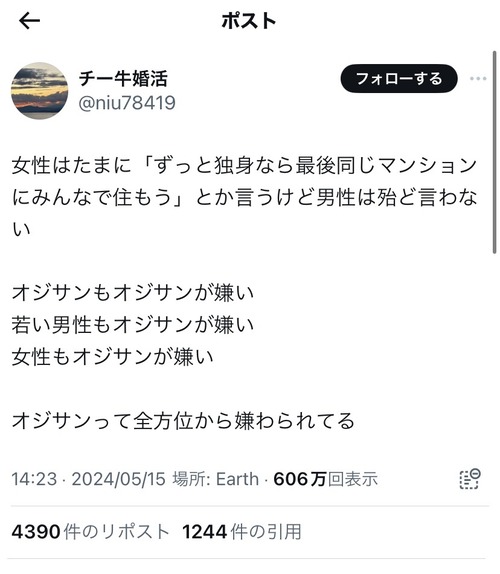Click the line 女性もオジサンが嫌い

112,357
